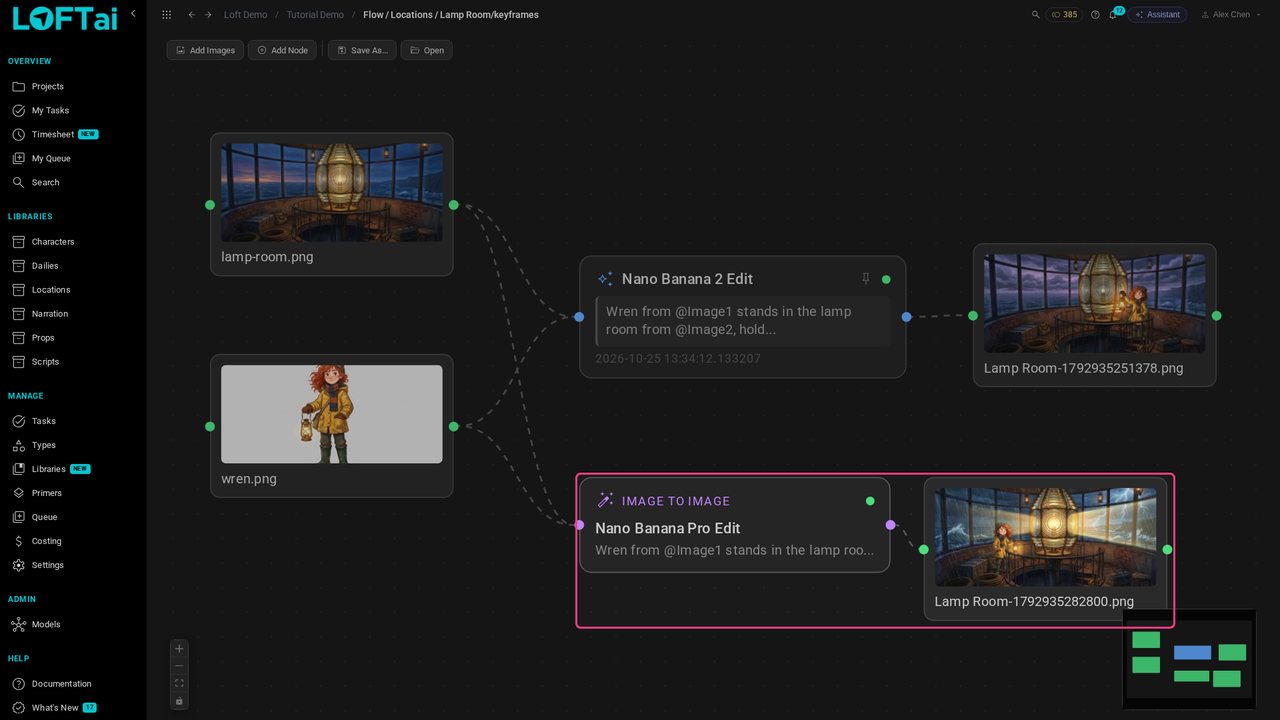Zoom out on the flow canvas

click(179, 666)
